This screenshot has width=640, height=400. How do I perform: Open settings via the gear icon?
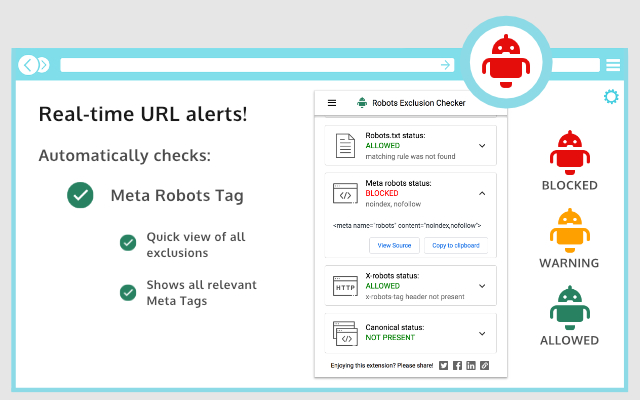(x=611, y=97)
